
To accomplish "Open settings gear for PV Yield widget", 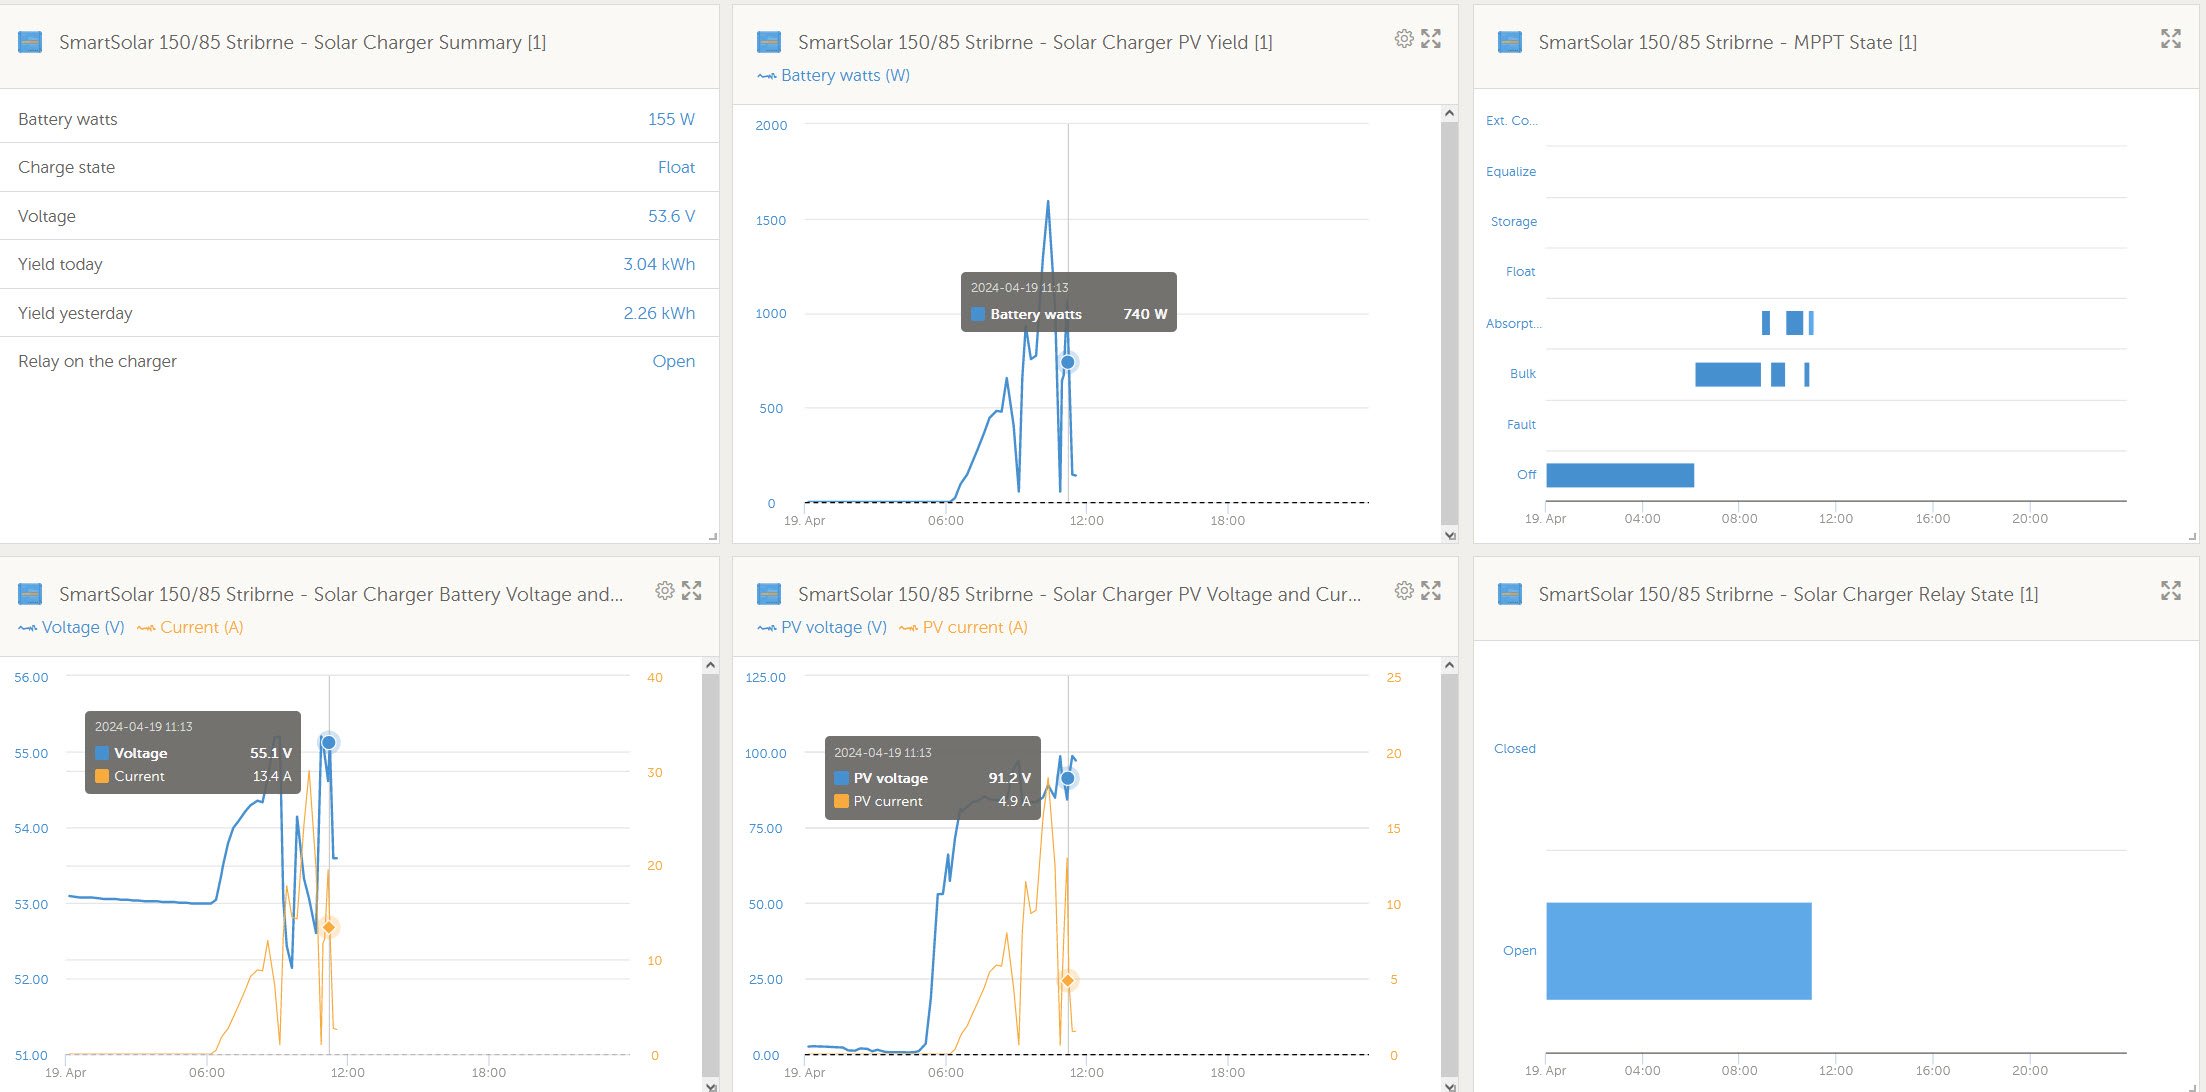I will pyautogui.click(x=1404, y=39).
